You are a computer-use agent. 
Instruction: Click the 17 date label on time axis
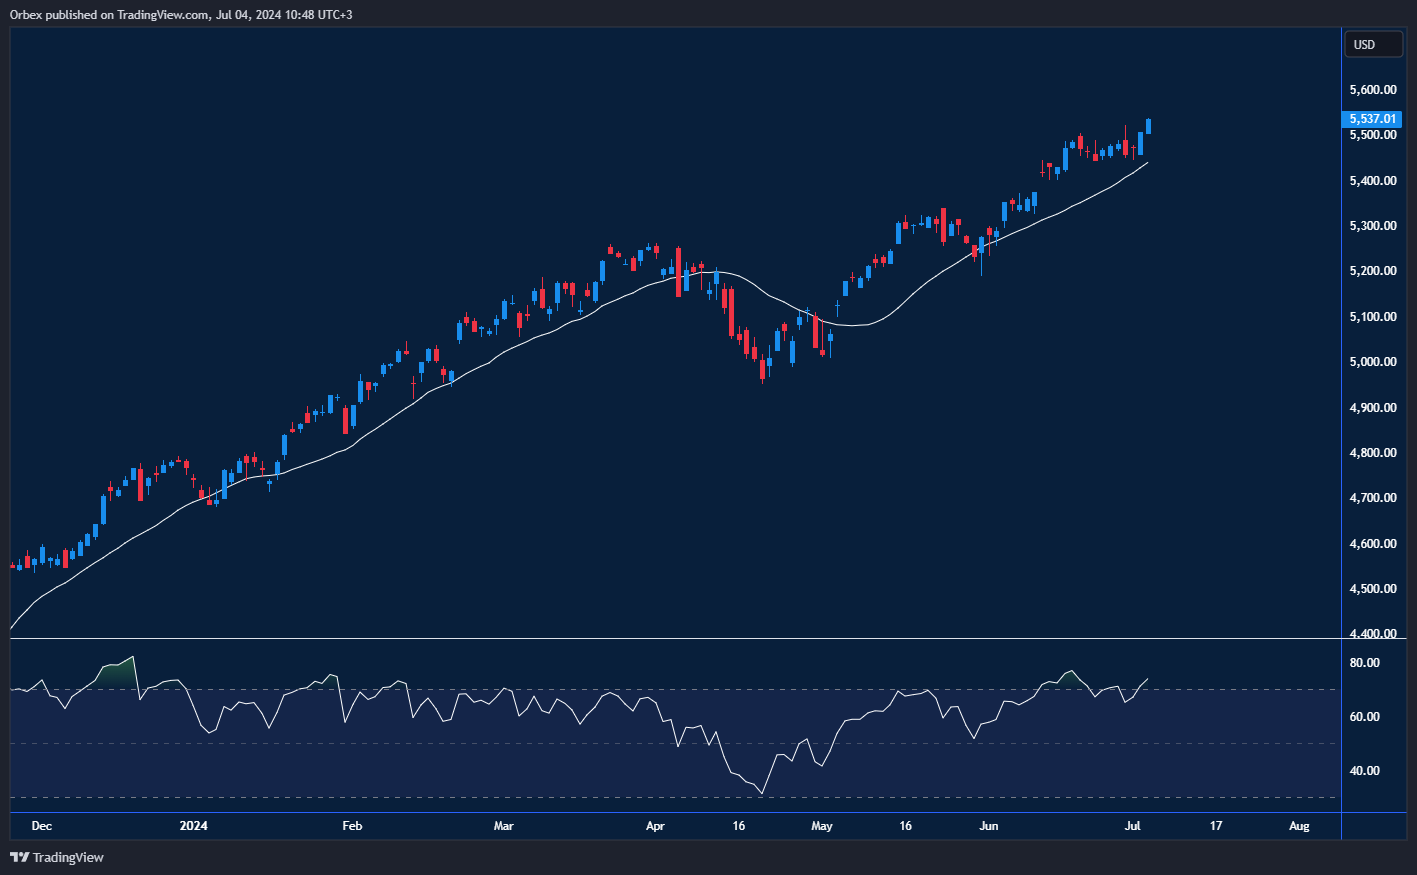(x=1216, y=826)
